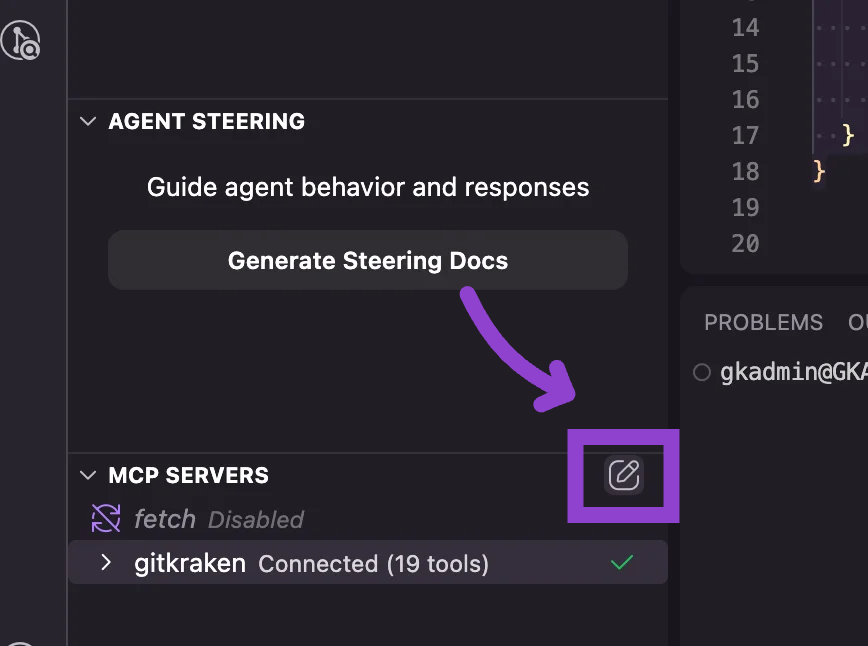Click the Disabled status label beside fetch
The height and width of the screenshot is (646, 868).
255,520
